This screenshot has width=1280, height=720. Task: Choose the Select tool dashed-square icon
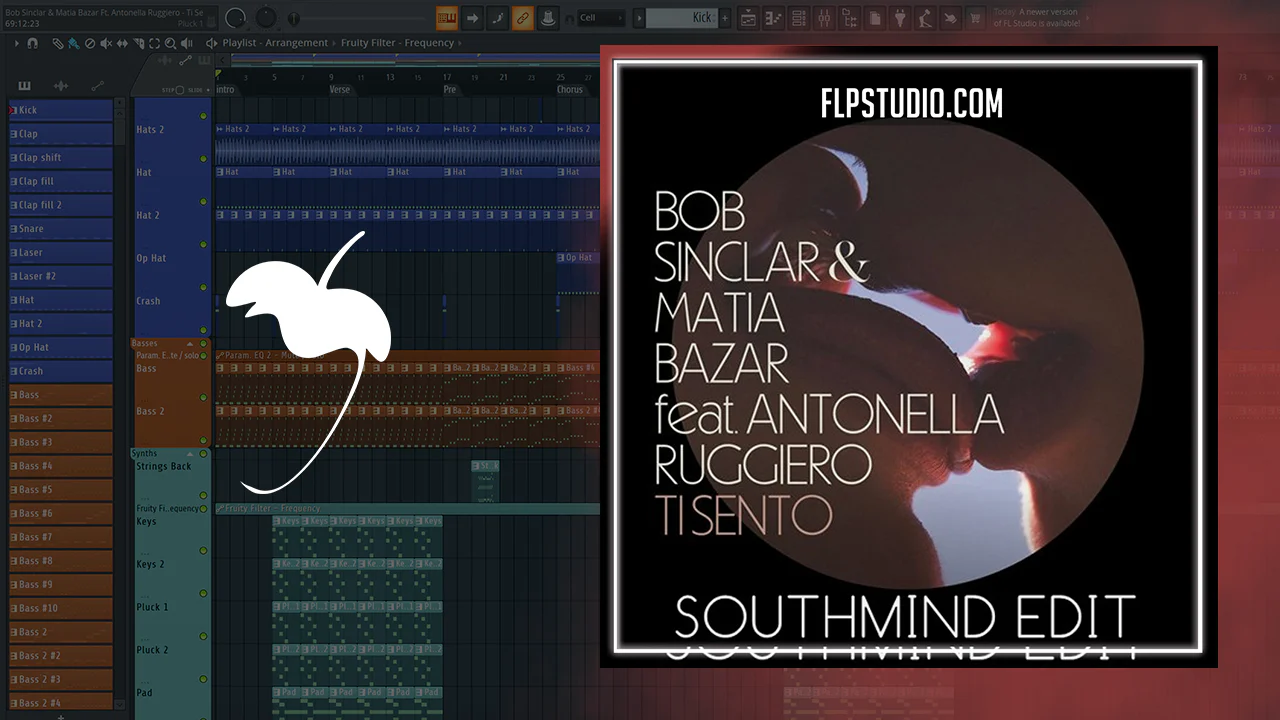pos(154,43)
